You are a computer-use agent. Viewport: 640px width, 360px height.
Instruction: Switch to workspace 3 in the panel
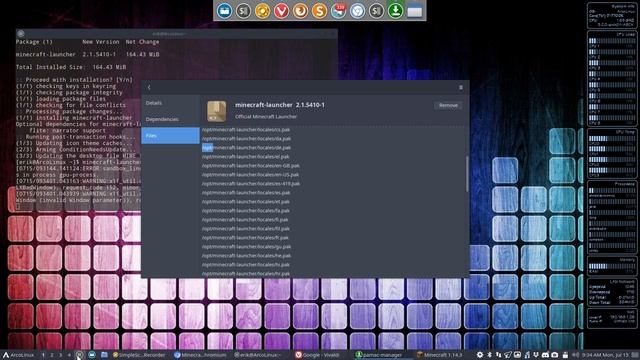coord(60,355)
